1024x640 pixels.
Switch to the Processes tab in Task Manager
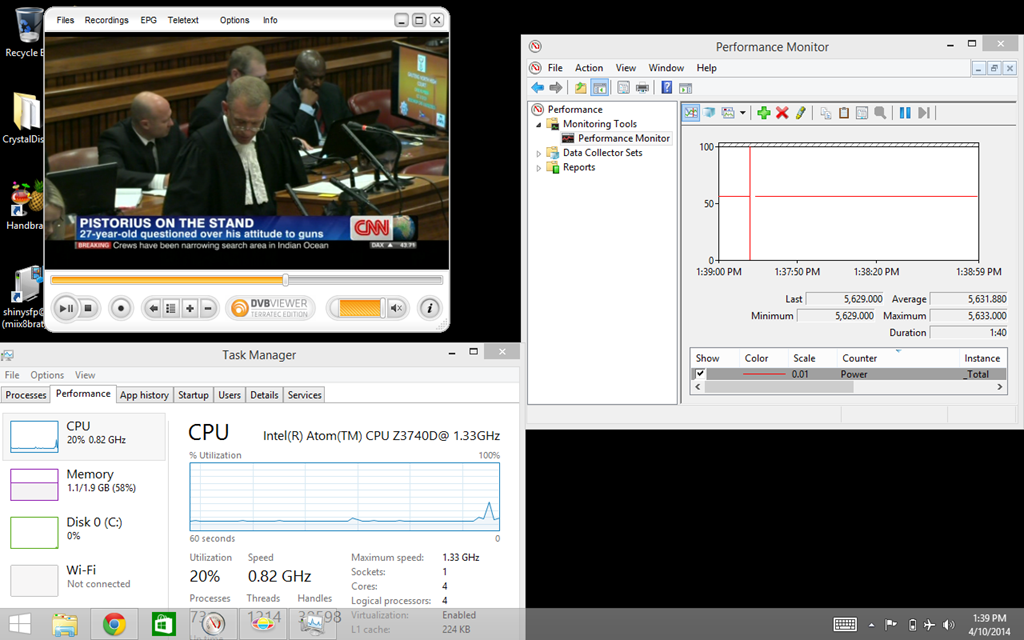tap(26, 395)
